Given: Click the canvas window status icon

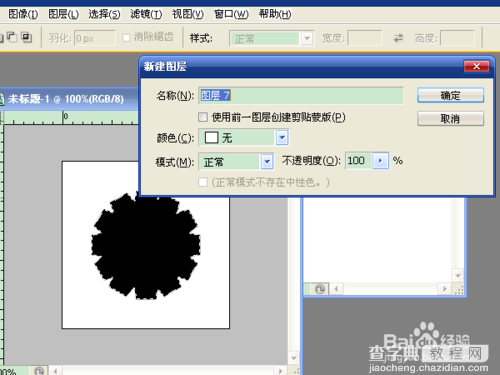Looking at the screenshot, I should tap(39, 371).
